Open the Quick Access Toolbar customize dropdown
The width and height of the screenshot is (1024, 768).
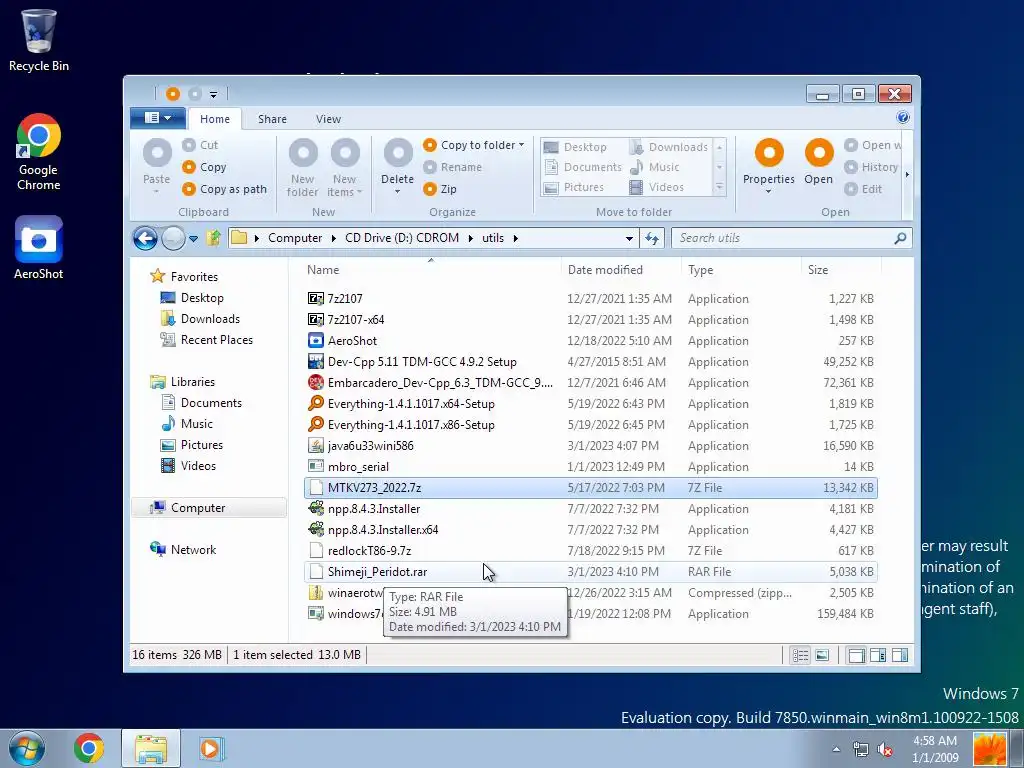(x=214, y=95)
